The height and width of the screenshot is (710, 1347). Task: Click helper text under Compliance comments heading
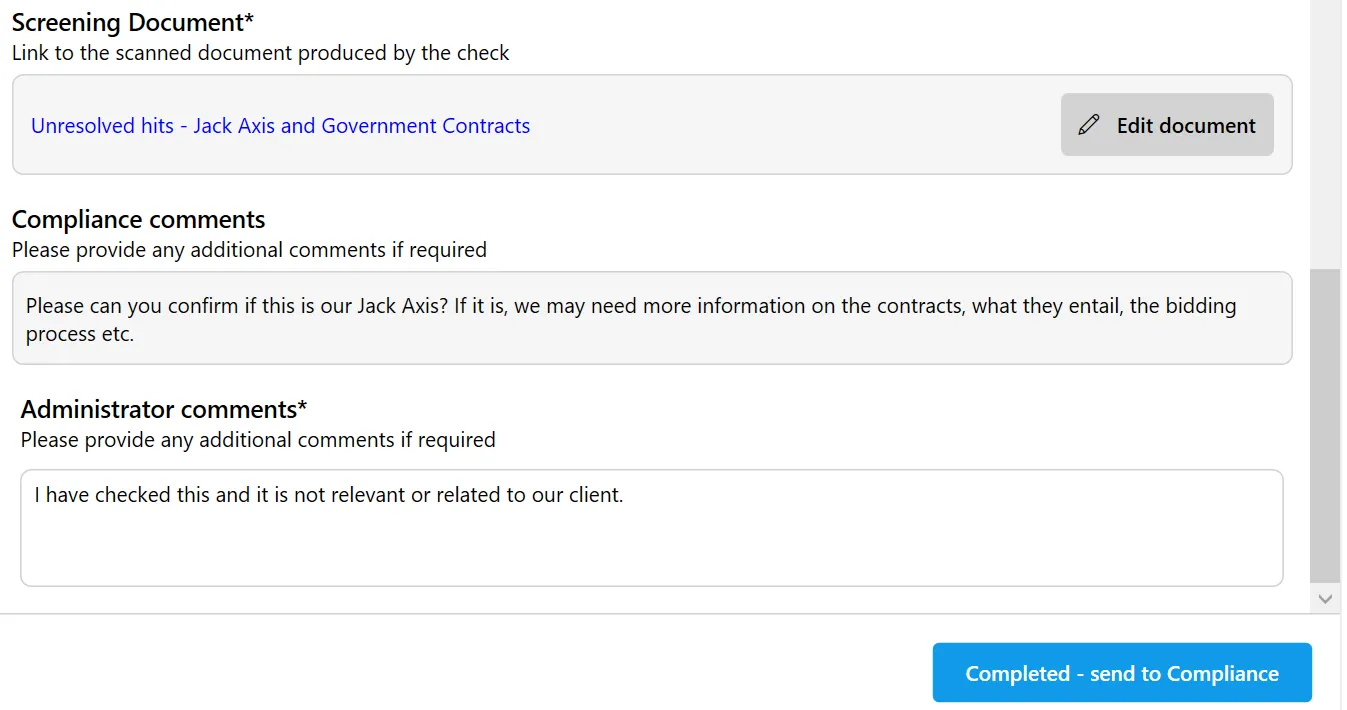(x=249, y=249)
